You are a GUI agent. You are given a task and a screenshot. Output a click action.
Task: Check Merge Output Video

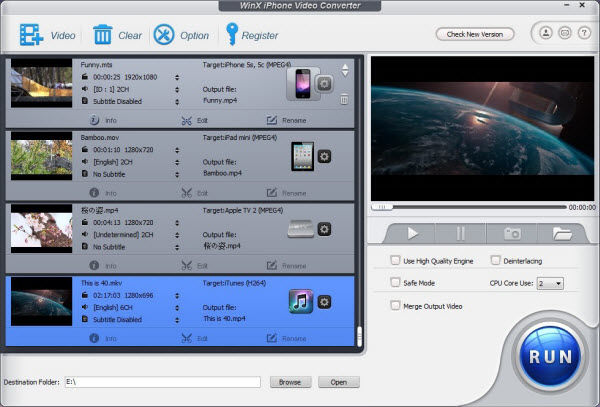[395, 305]
